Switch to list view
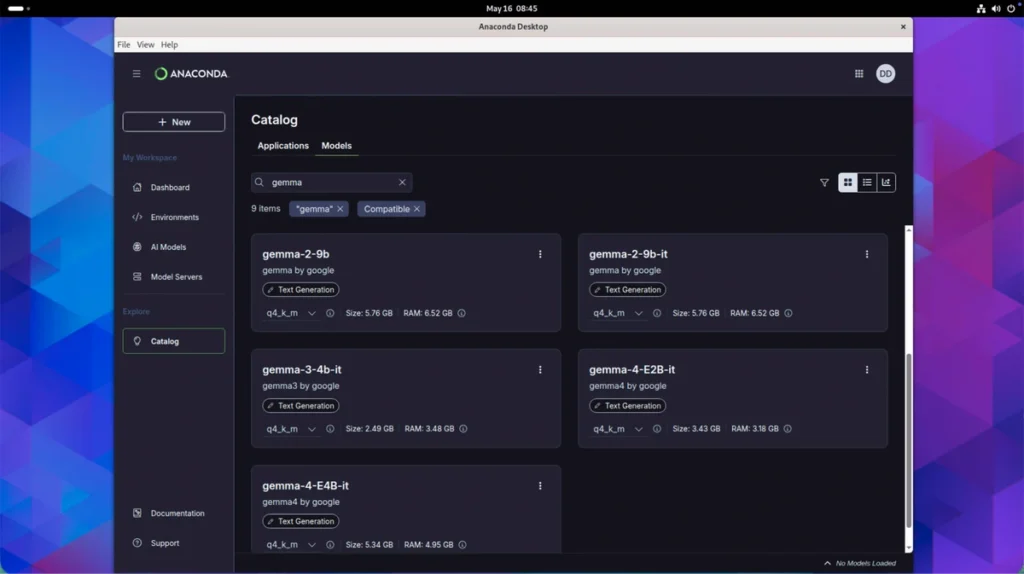This screenshot has height=574, width=1024. [x=867, y=183]
